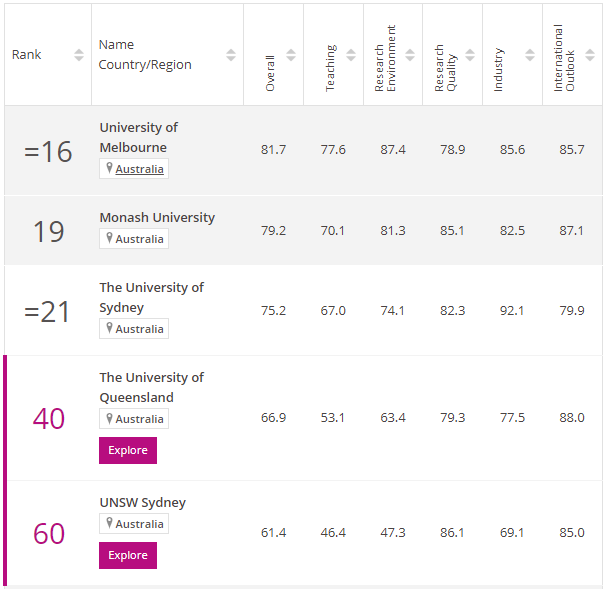
Task: Click location pin icon for University of Melbourne
Action: (110, 168)
